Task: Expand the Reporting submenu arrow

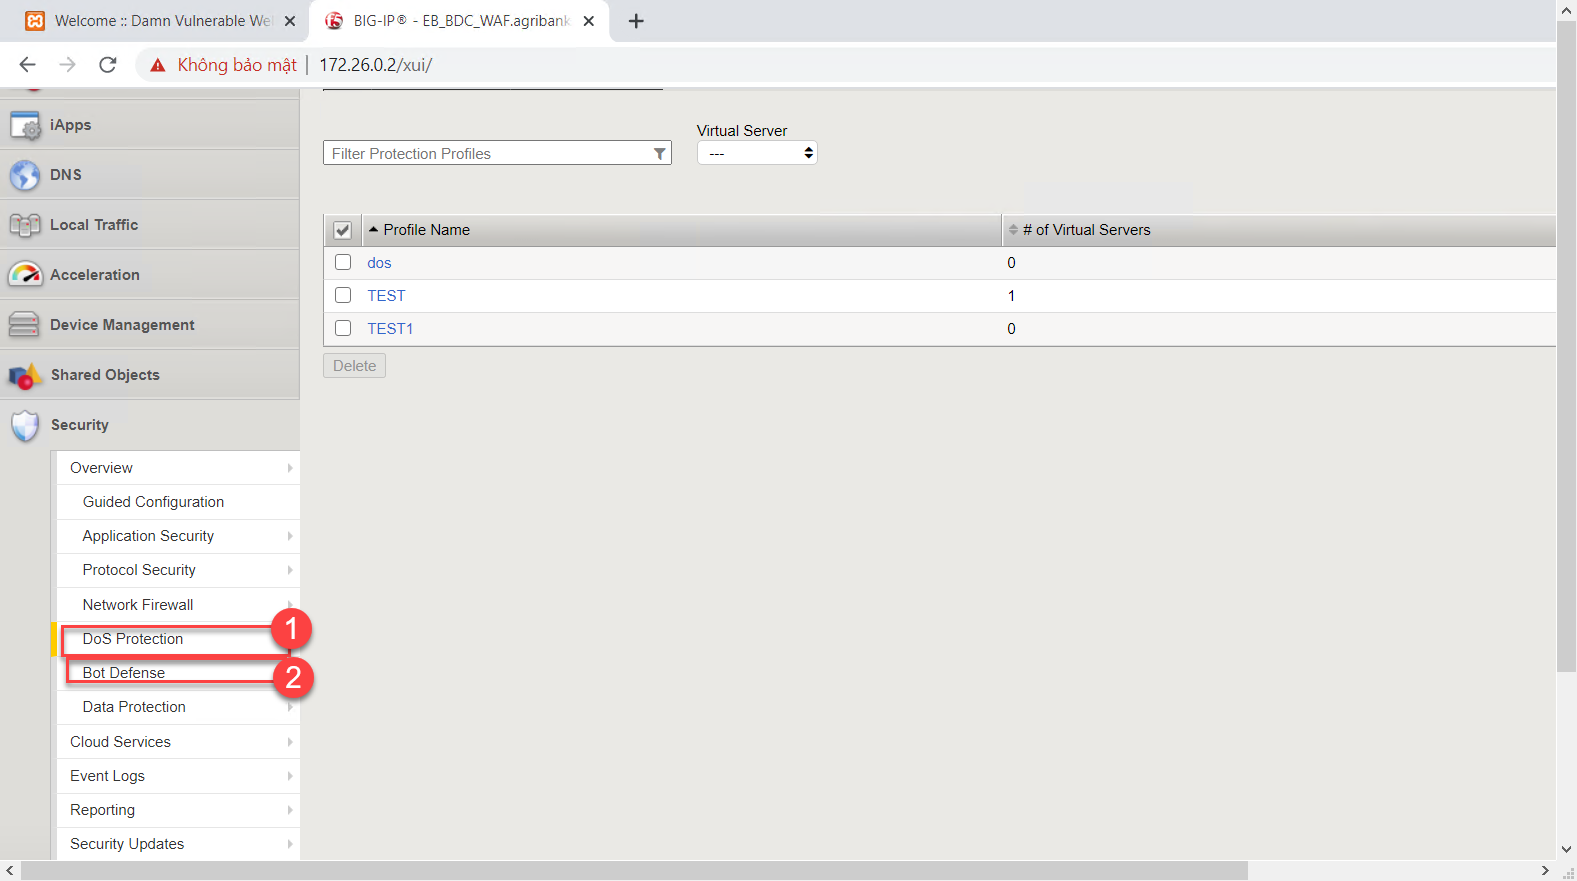Action: [x=290, y=810]
